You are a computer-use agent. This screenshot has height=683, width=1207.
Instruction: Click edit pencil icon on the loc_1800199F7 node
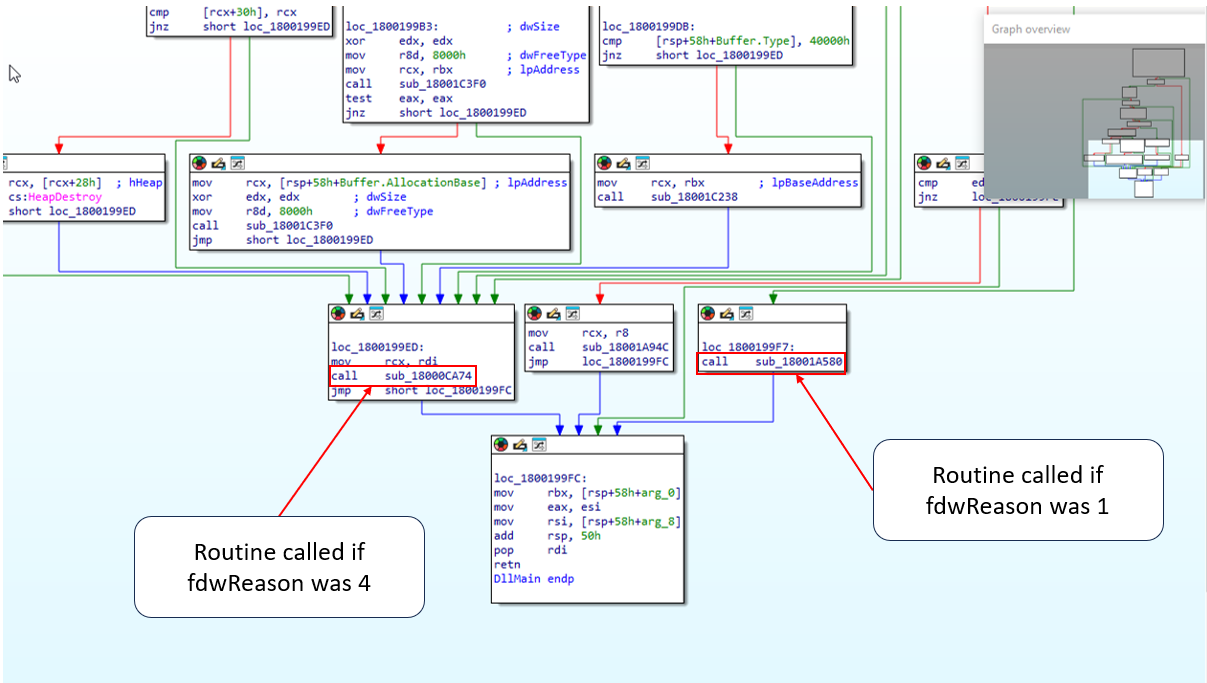pos(727,313)
